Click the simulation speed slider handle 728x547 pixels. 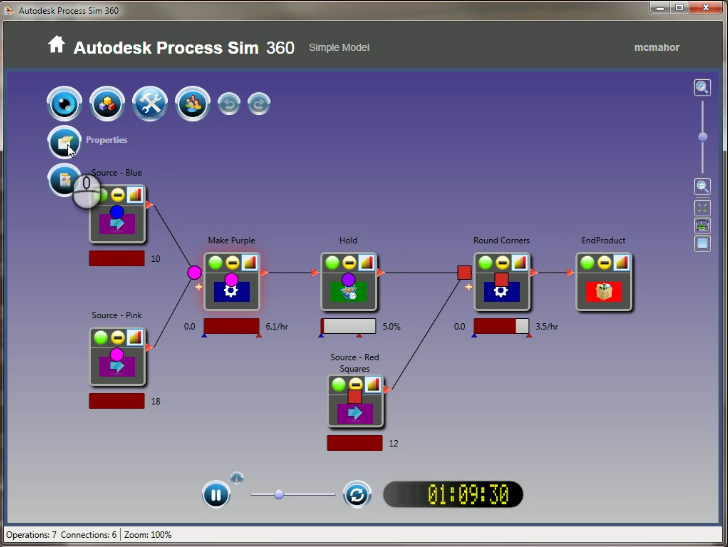[x=279, y=495]
